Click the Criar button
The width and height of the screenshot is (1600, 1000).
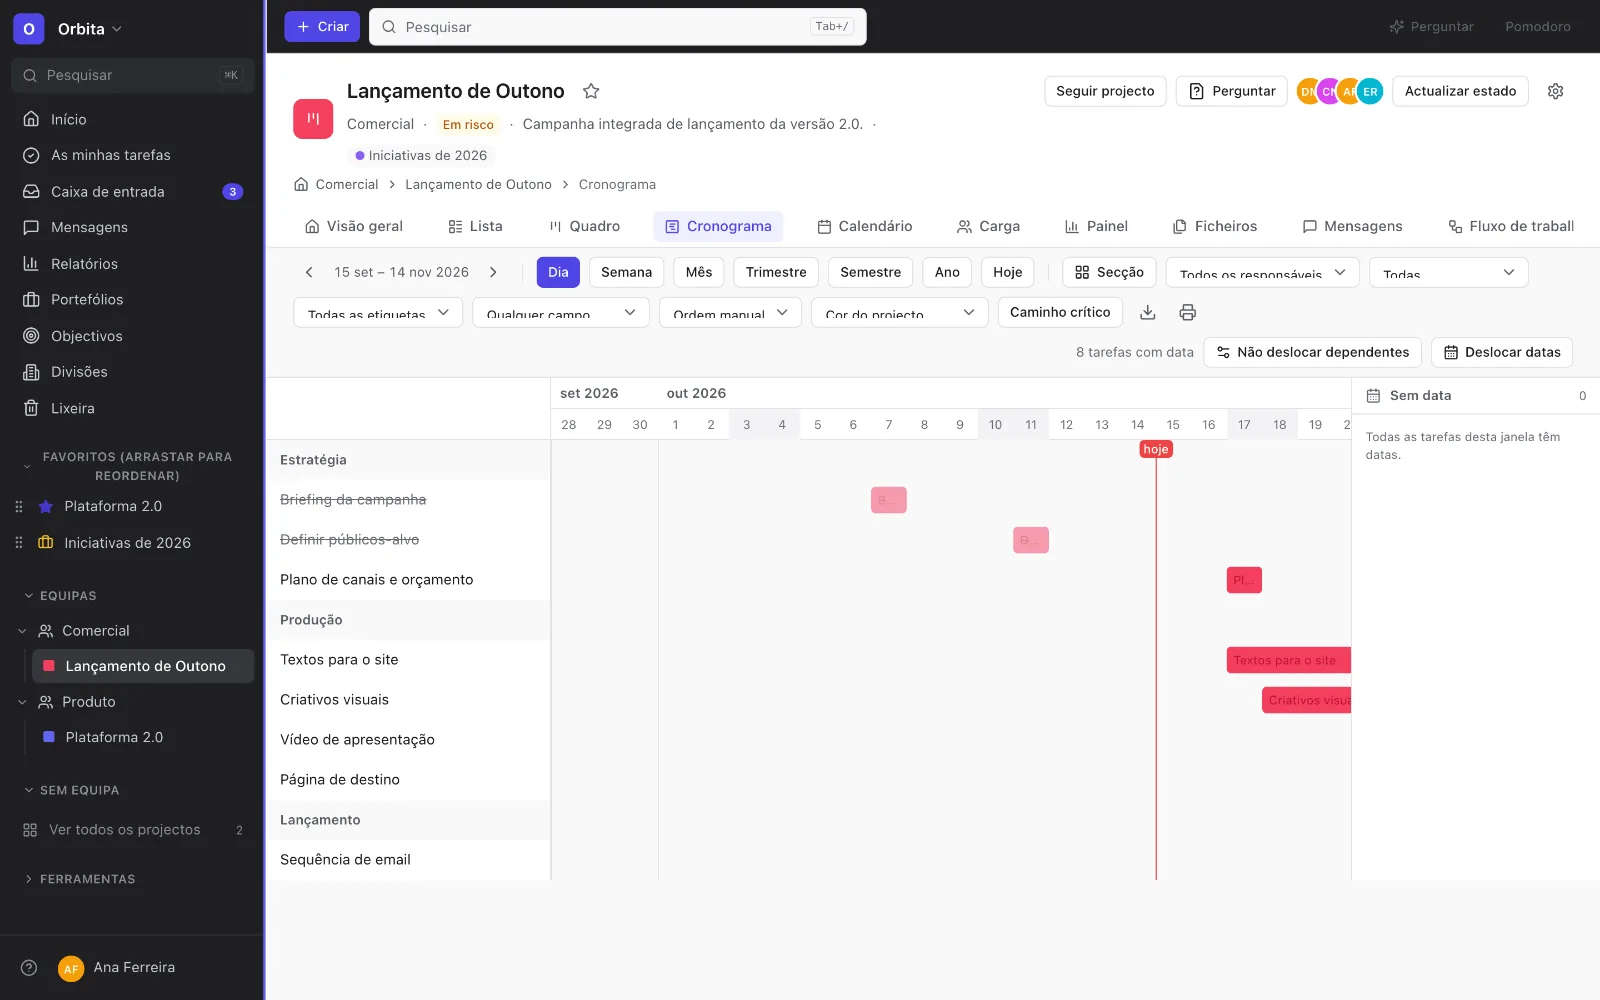pos(322,27)
